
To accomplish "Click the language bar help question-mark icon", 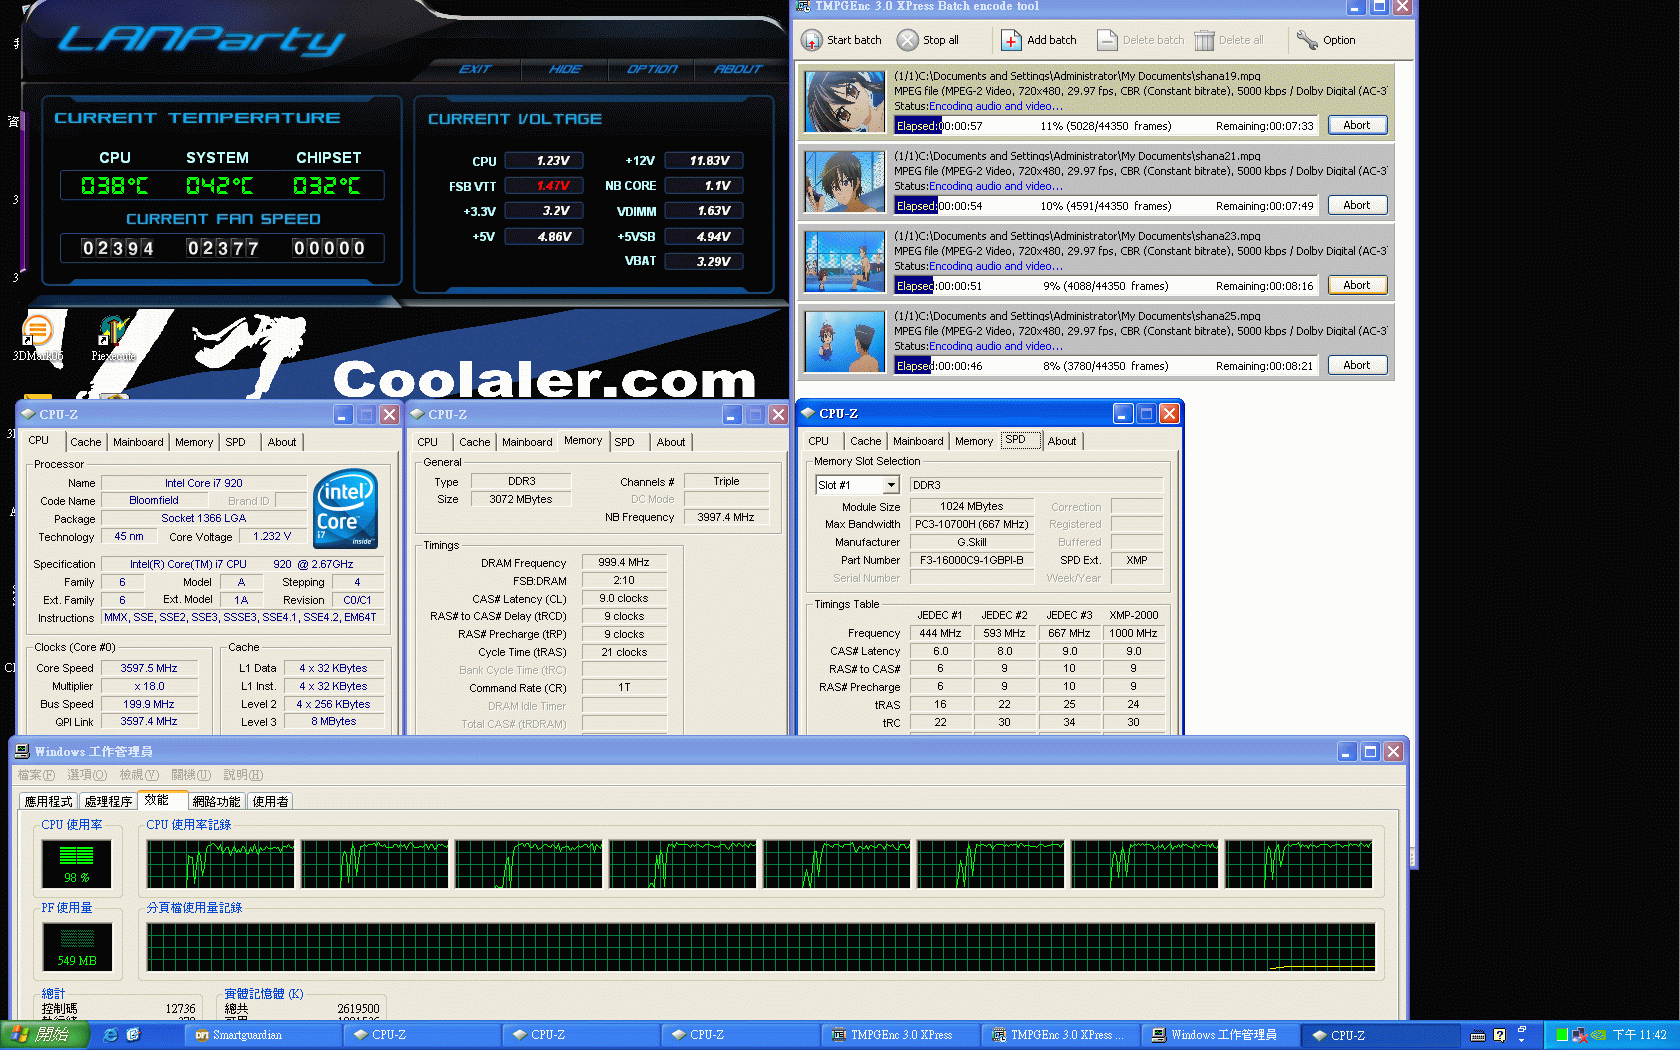I will tap(1499, 1036).
